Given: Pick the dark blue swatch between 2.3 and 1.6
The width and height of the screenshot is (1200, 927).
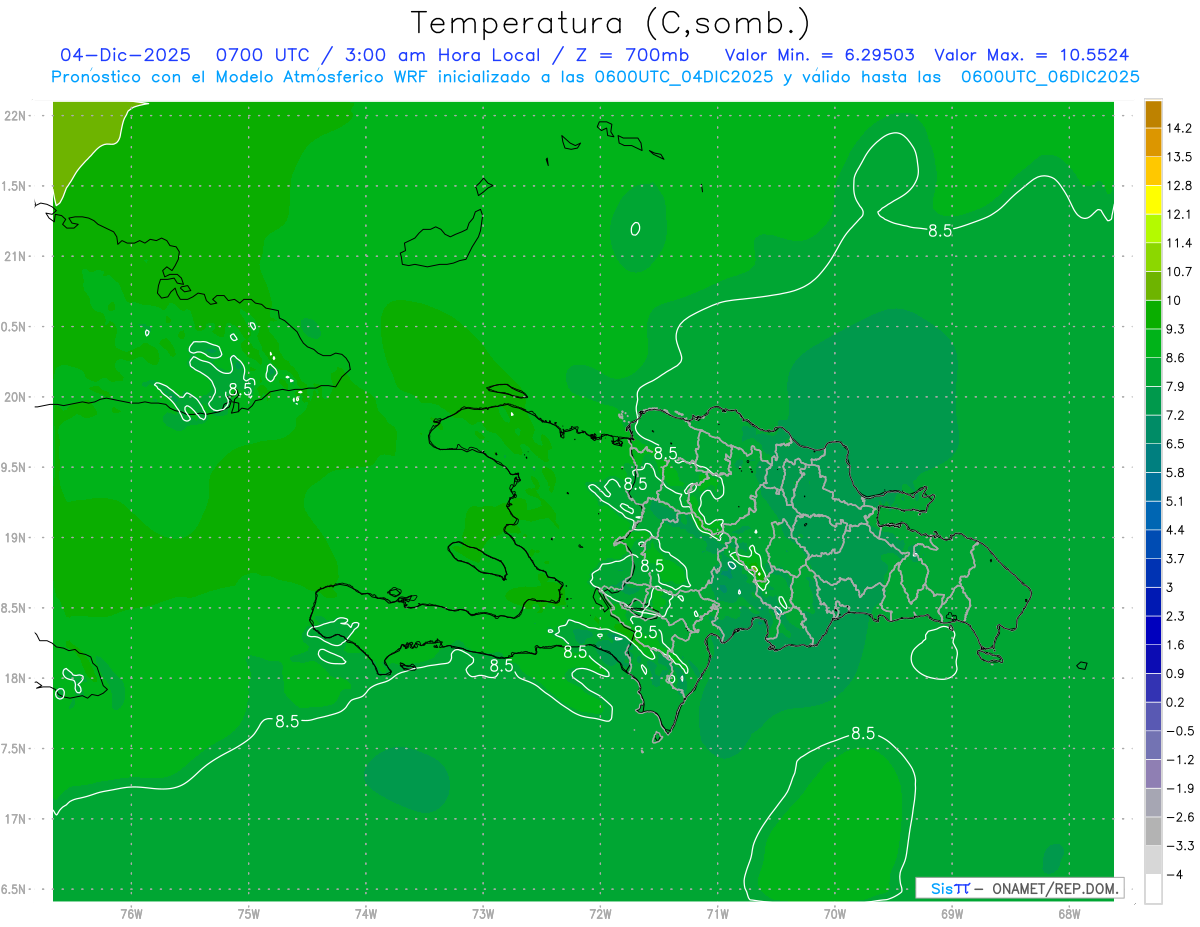Looking at the screenshot, I should coord(1153,630).
